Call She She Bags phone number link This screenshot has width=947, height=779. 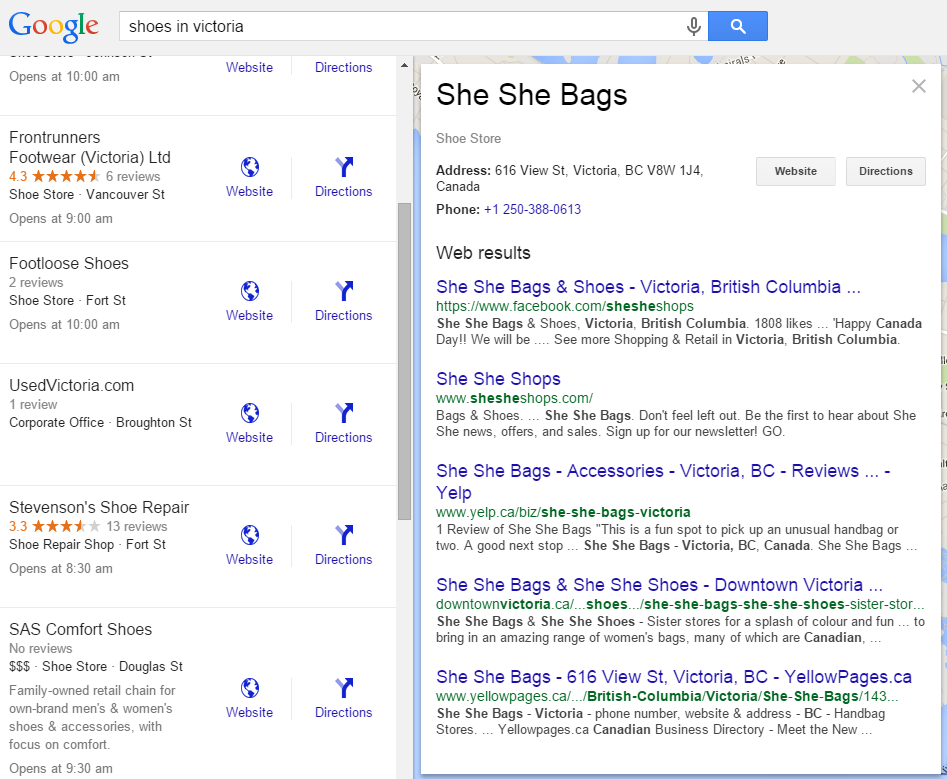532,210
